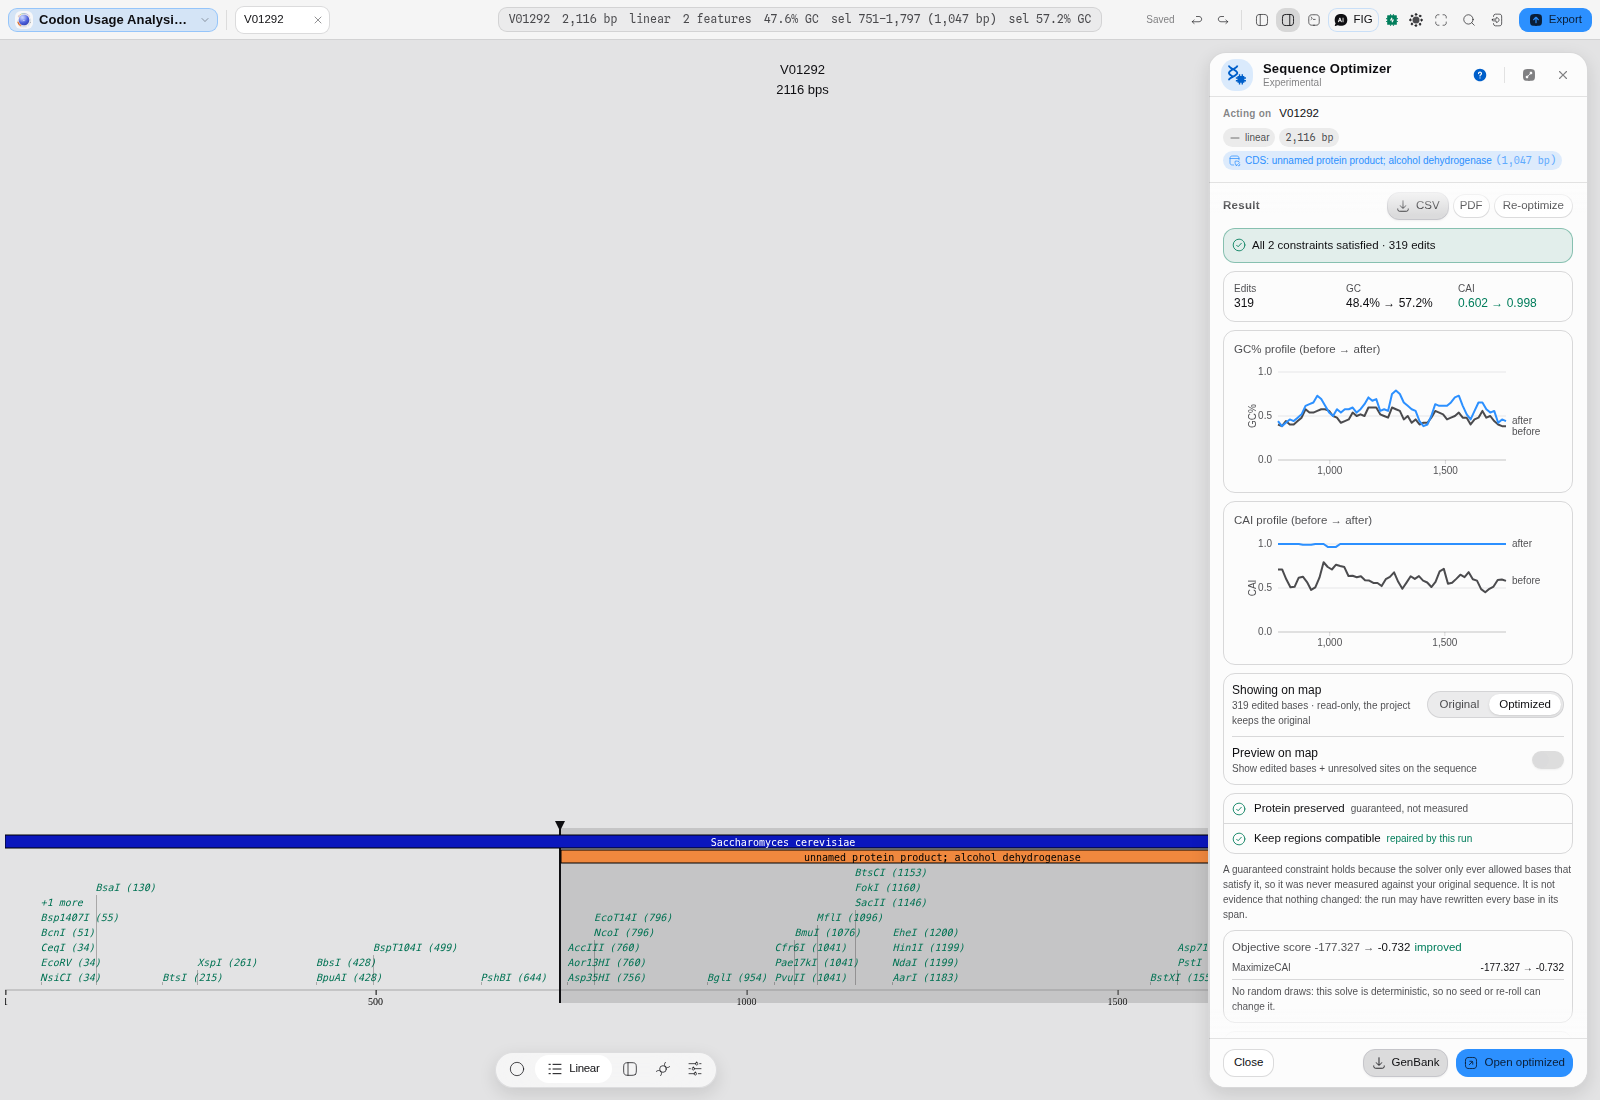Click the SacII (1146) restriction site label
The height and width of the screenshot is (1100, 1600).
pyautogui.click(x=891, y=903)
